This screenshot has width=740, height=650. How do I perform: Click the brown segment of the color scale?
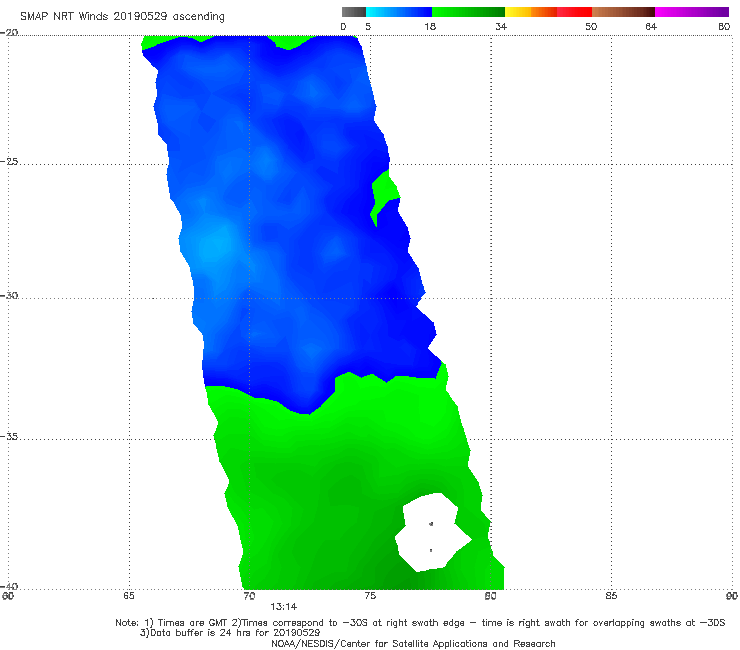pyautogui.click(x=623, y=12)
